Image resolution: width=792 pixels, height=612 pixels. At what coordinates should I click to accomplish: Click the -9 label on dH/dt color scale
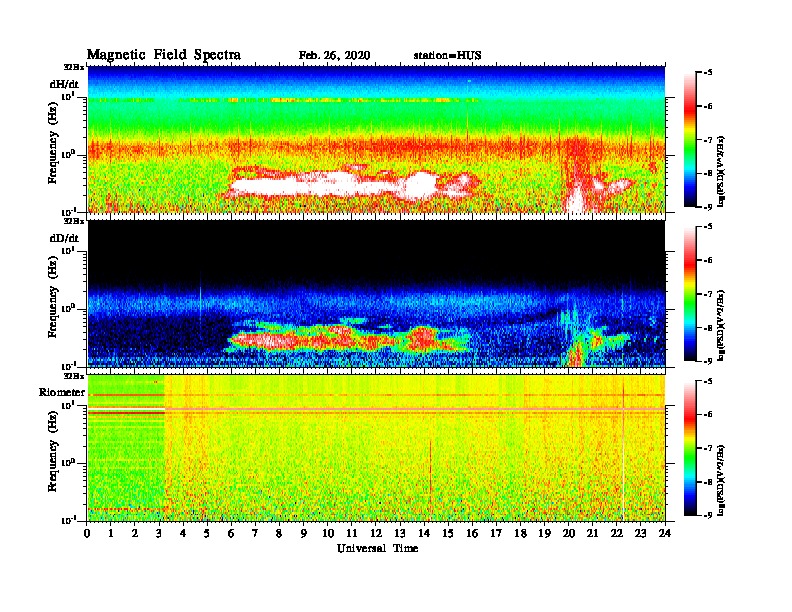pos(708,207)
